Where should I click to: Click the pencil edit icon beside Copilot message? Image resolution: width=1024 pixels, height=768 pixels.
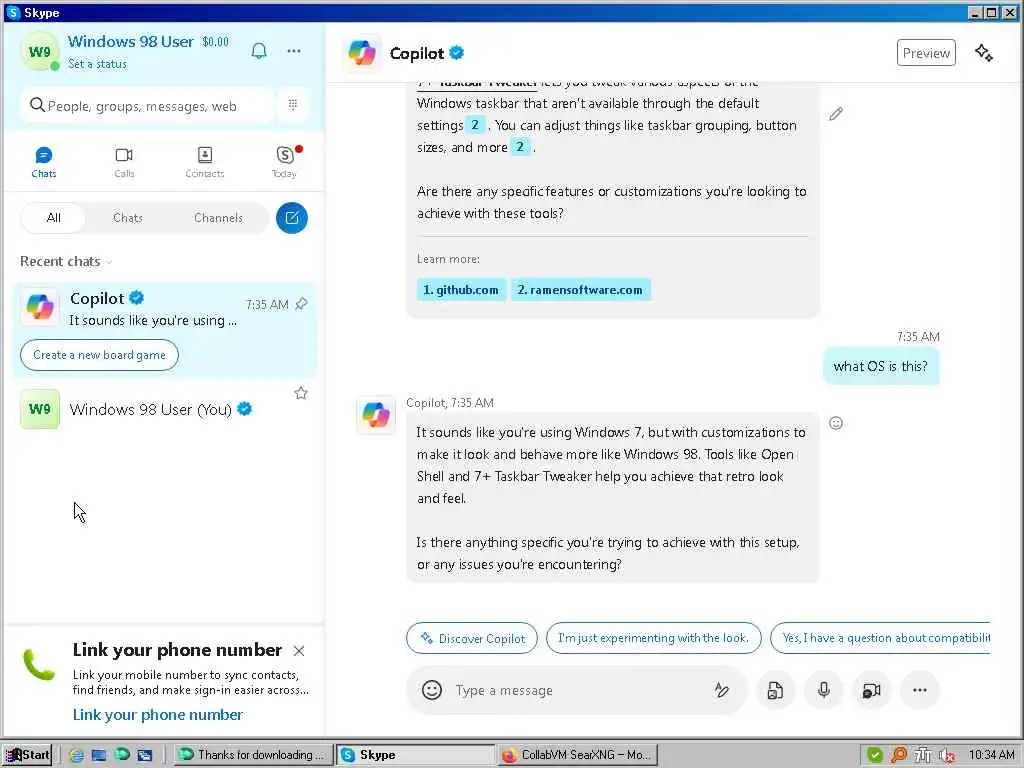pyautogui.click(x=835, y=114)
